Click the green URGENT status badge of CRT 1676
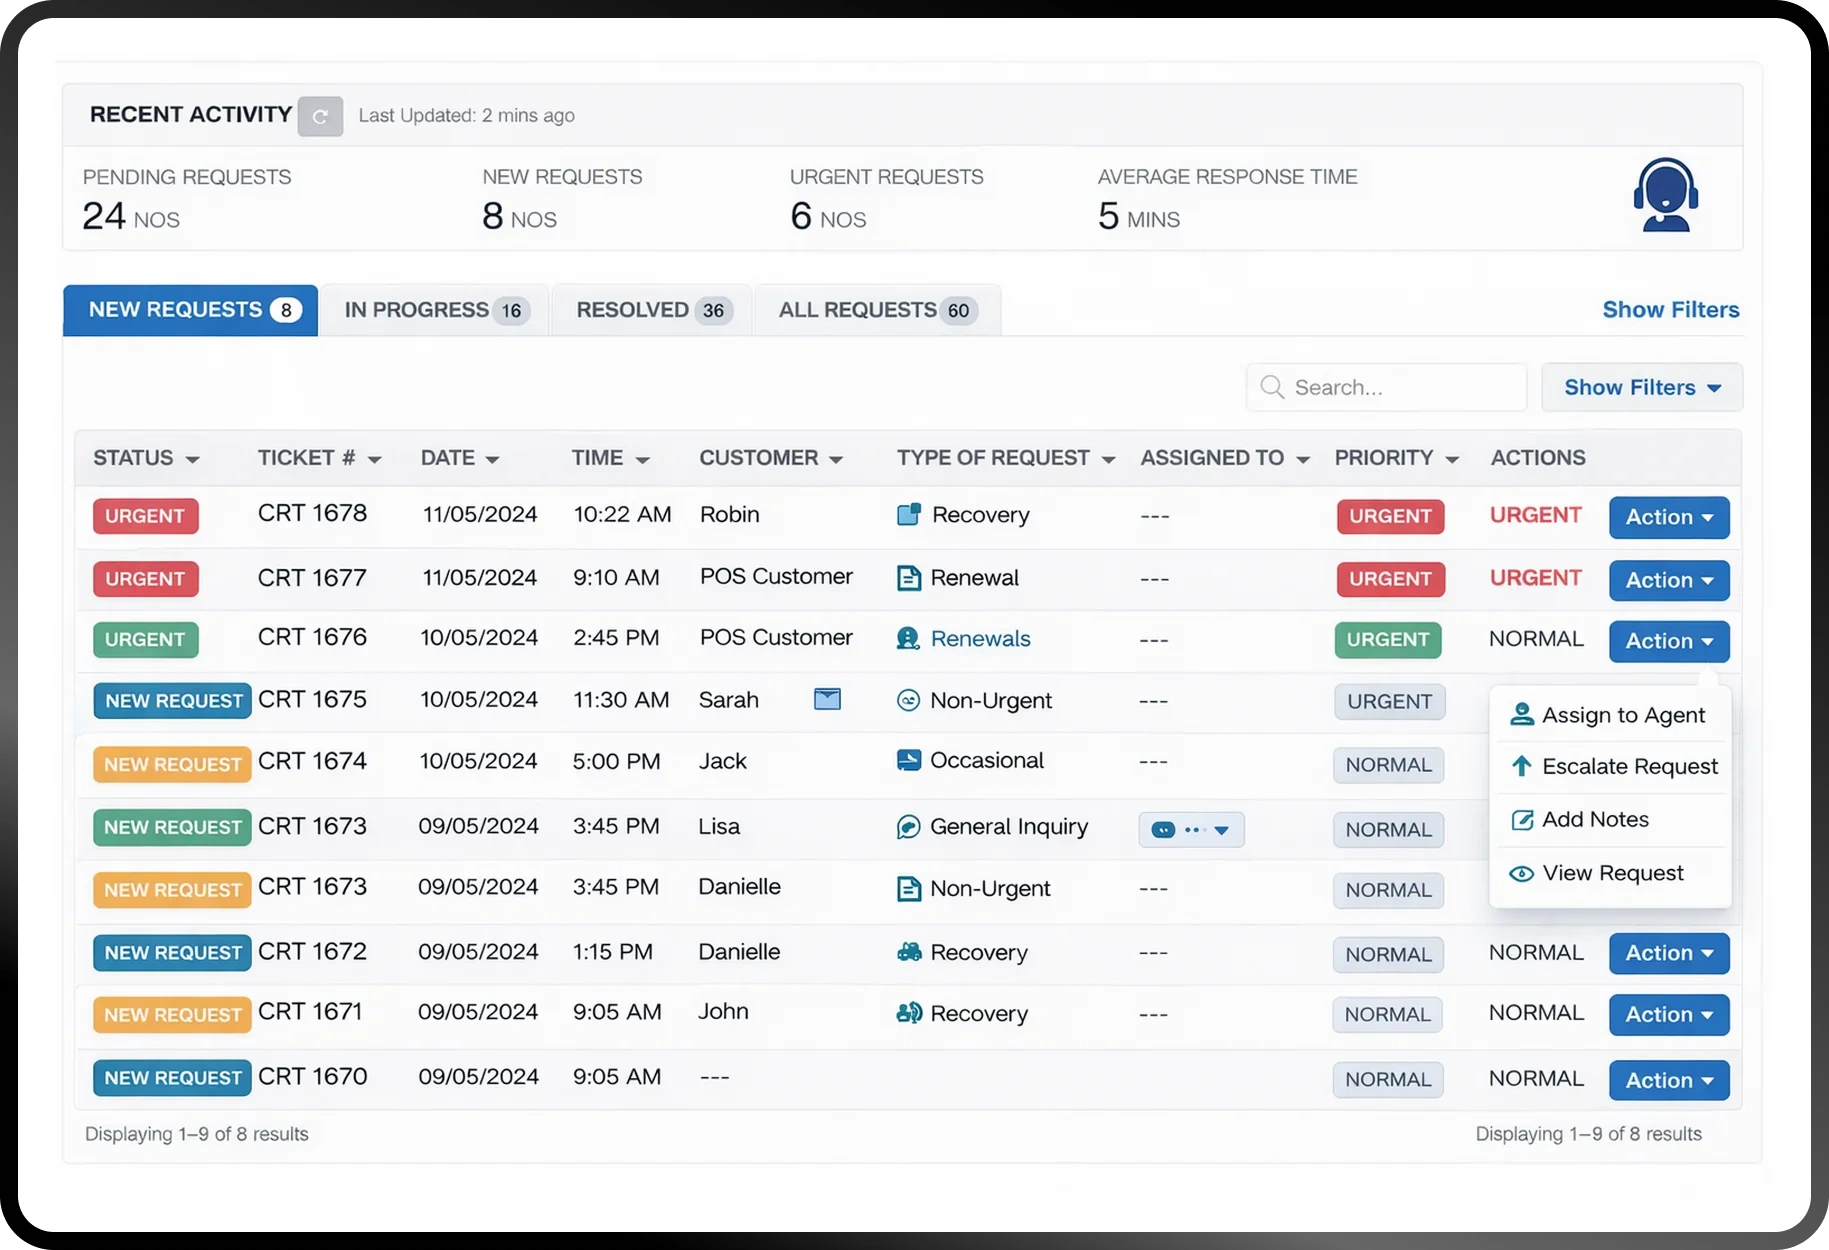The image size is (1829, 1250). click(146, 640)
